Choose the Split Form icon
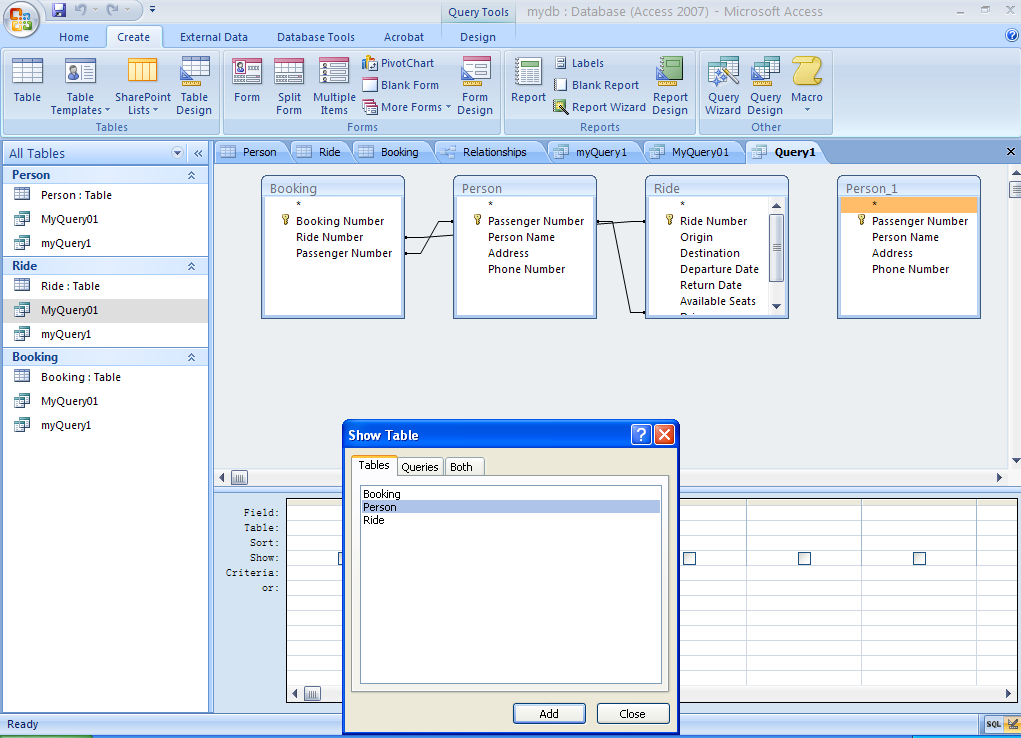 point(289,86)
